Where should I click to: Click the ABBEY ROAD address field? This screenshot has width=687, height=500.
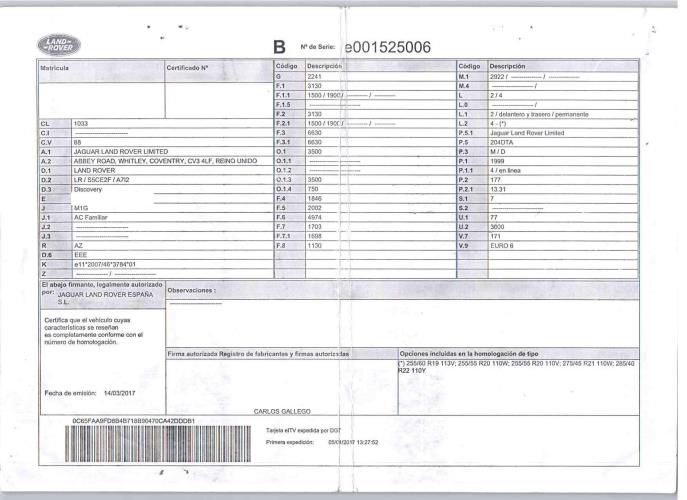[x=165, y=161]
